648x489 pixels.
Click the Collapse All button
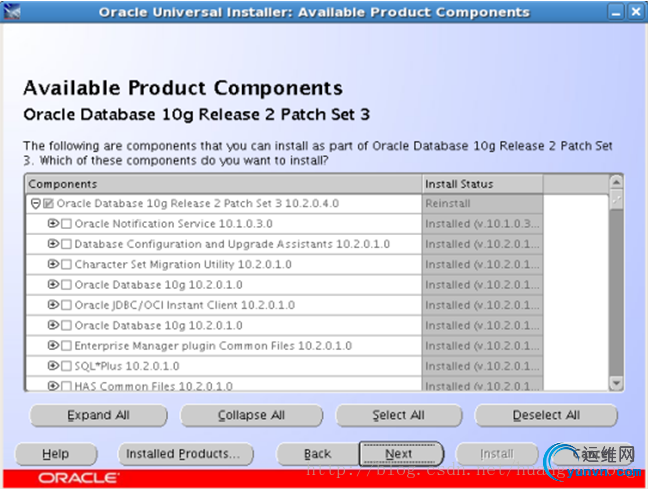pyautogui.click(x=251, y=415)
